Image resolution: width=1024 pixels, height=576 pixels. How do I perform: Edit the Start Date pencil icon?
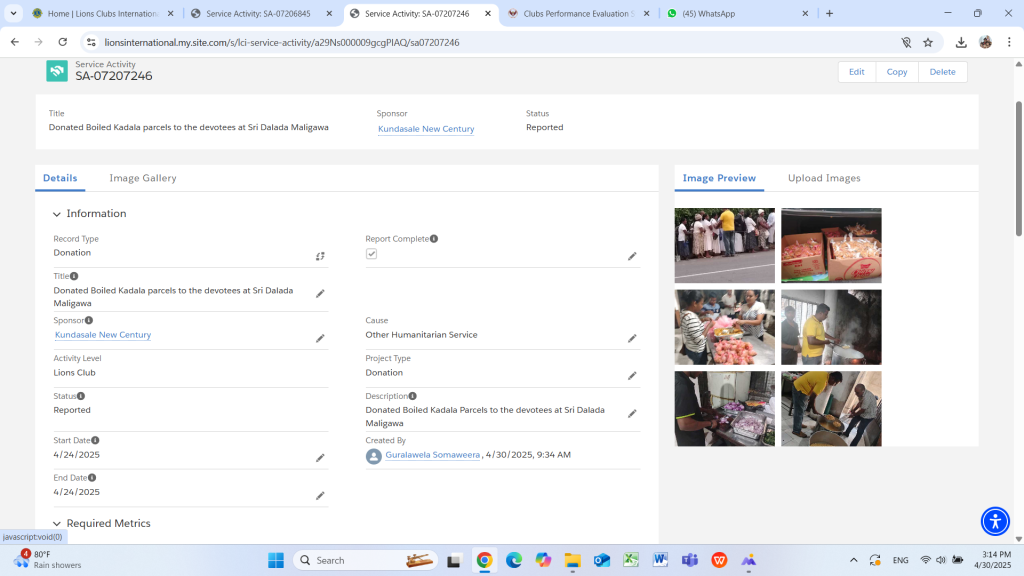320,458
